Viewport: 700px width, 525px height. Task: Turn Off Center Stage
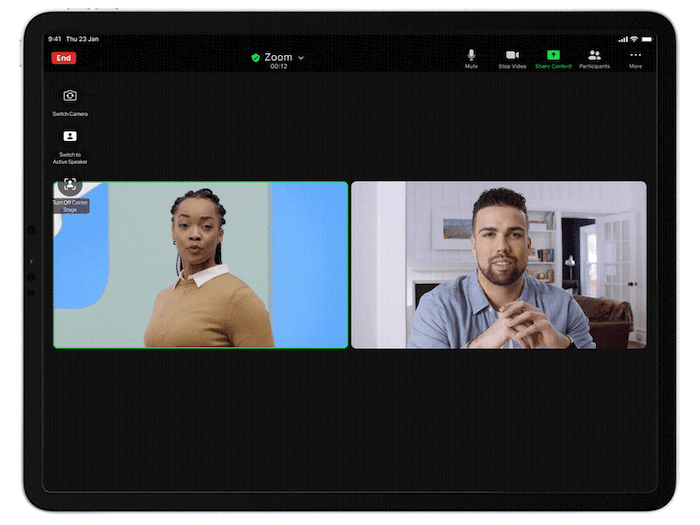click(x=70, y=185)
